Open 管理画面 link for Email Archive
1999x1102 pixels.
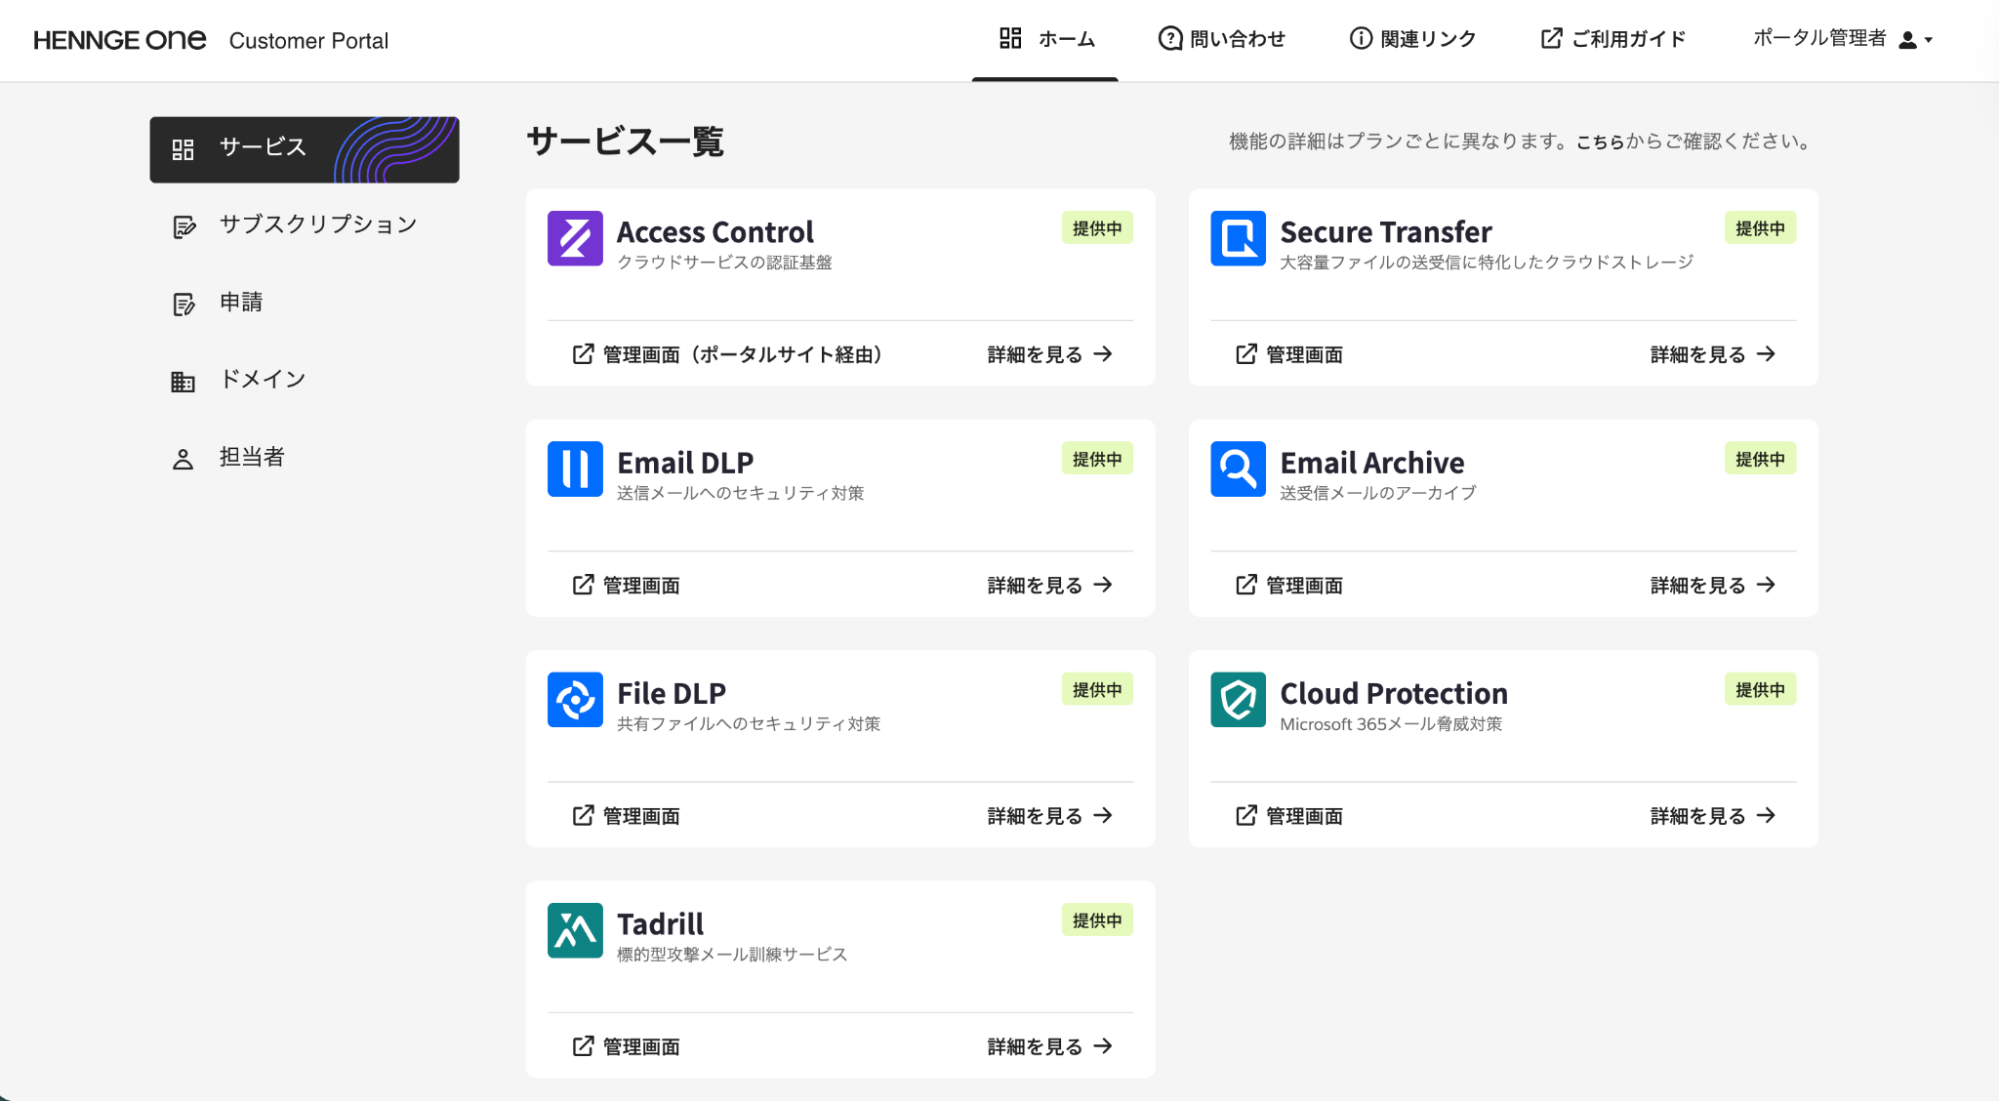(1289, 585)
